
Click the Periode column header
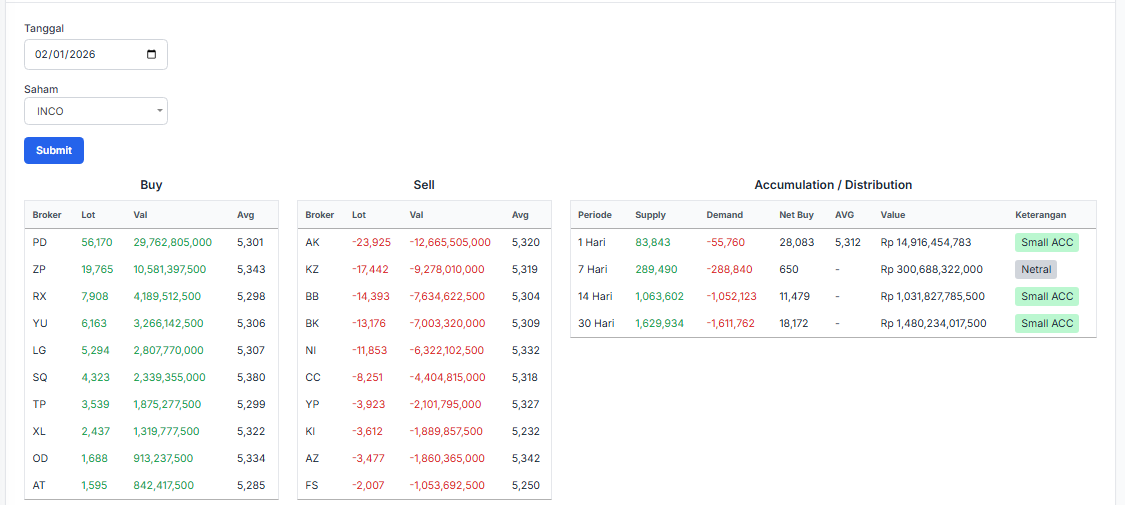(594, 215)
